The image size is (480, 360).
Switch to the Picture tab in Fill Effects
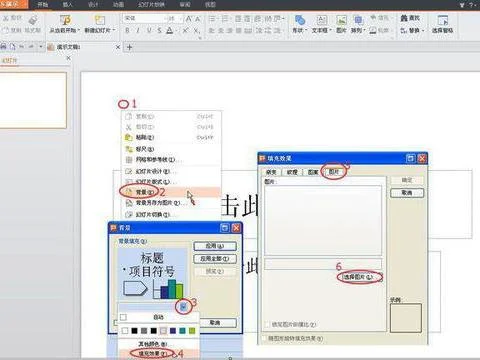point(334,172)
